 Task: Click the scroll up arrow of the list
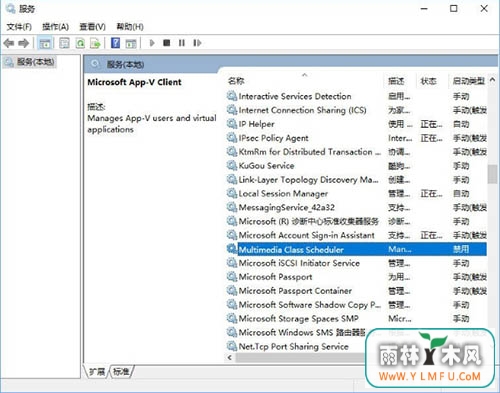tap(492, 80)
